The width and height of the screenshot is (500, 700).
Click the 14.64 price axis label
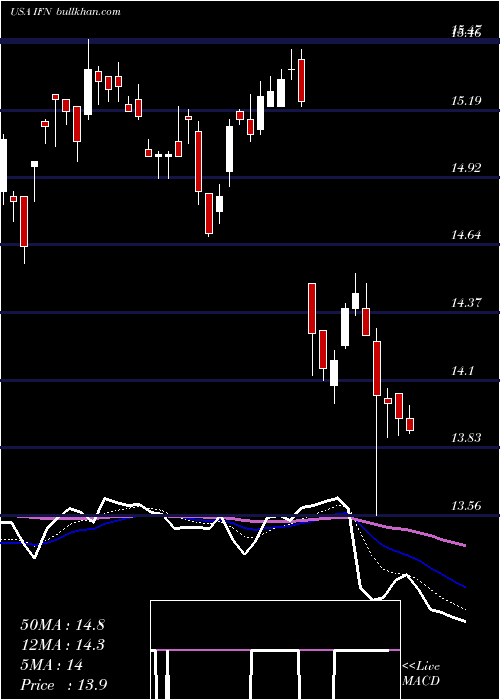click(466, 235)
